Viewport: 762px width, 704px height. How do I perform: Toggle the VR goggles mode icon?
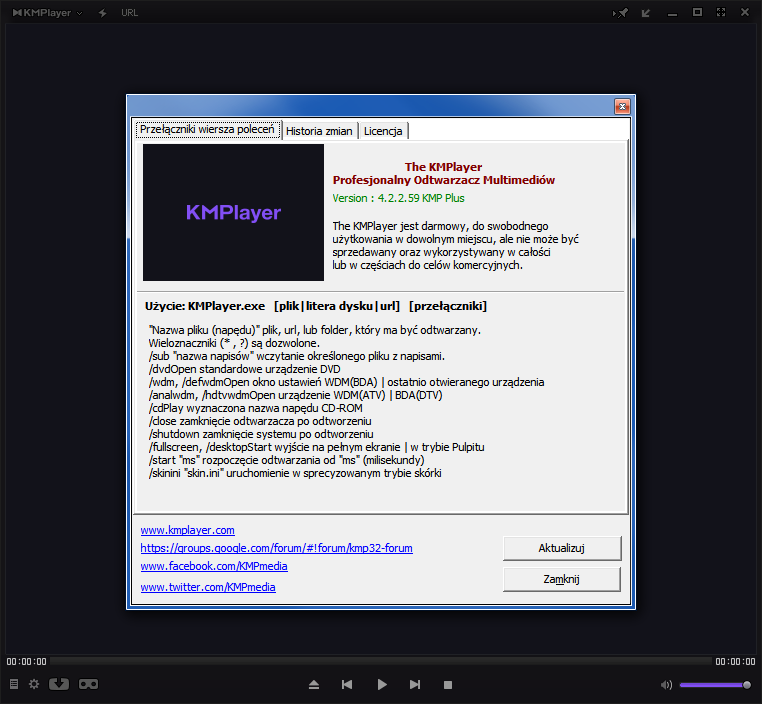tap(88, 684)
